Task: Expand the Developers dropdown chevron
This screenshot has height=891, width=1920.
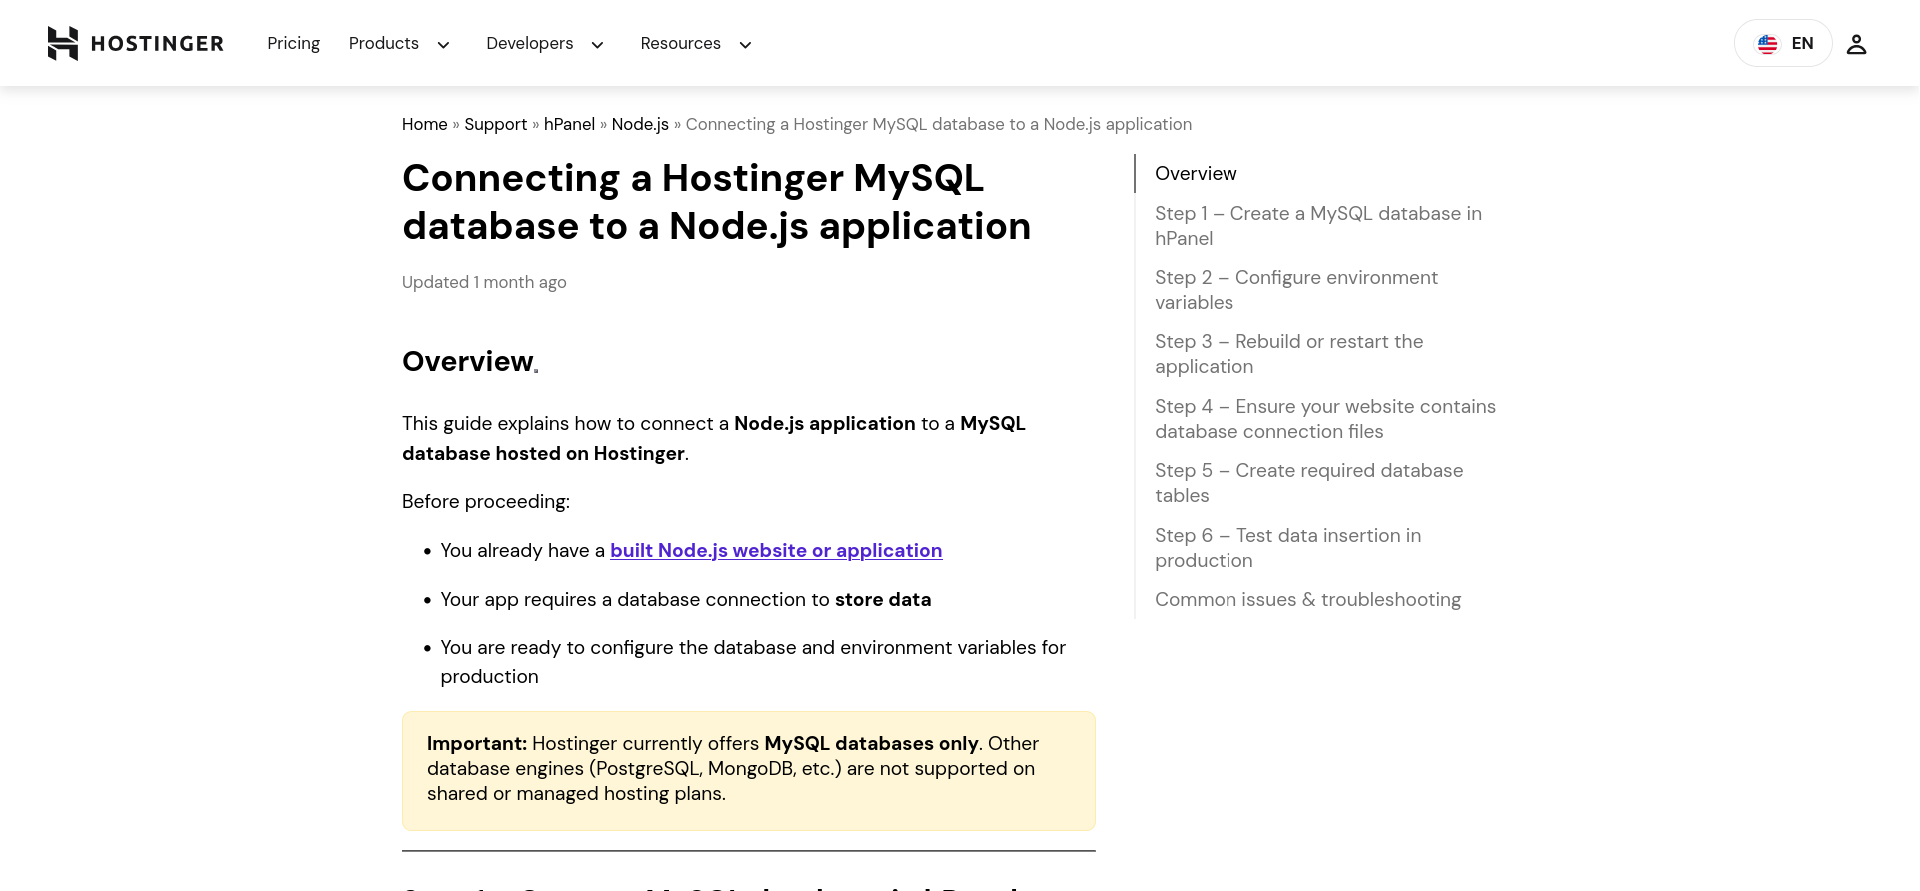Action: [x=597, y=45]
